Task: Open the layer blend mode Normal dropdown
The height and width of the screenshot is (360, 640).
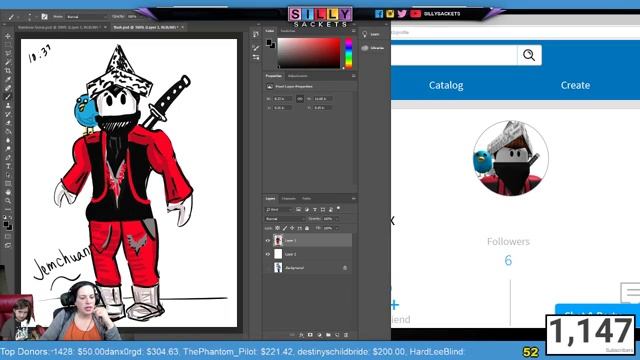Action: pyautogui.click(x=285, y=219)
